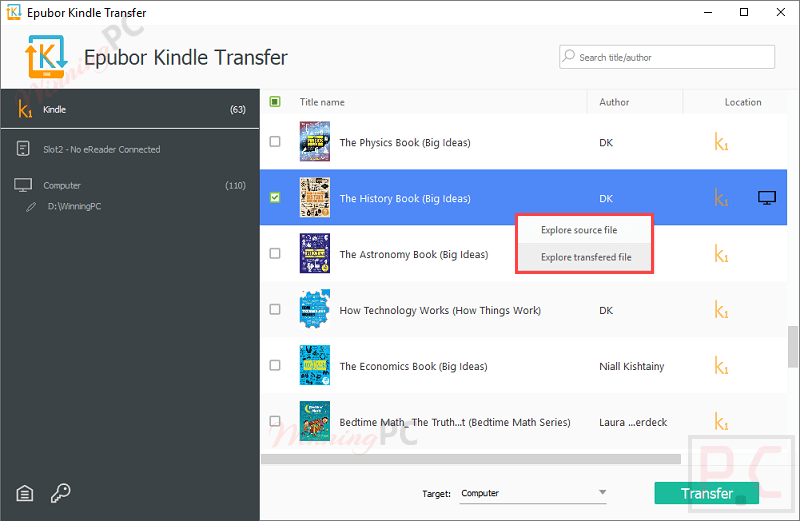The image size is (800, 521).
Task: Check The Astronomy Book checkbox
Action: click(275, 253)
